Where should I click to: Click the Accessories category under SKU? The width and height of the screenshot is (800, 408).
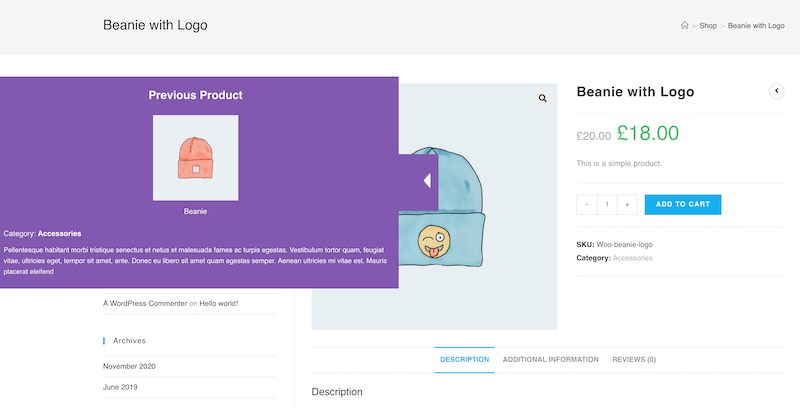tap(633, 258)
